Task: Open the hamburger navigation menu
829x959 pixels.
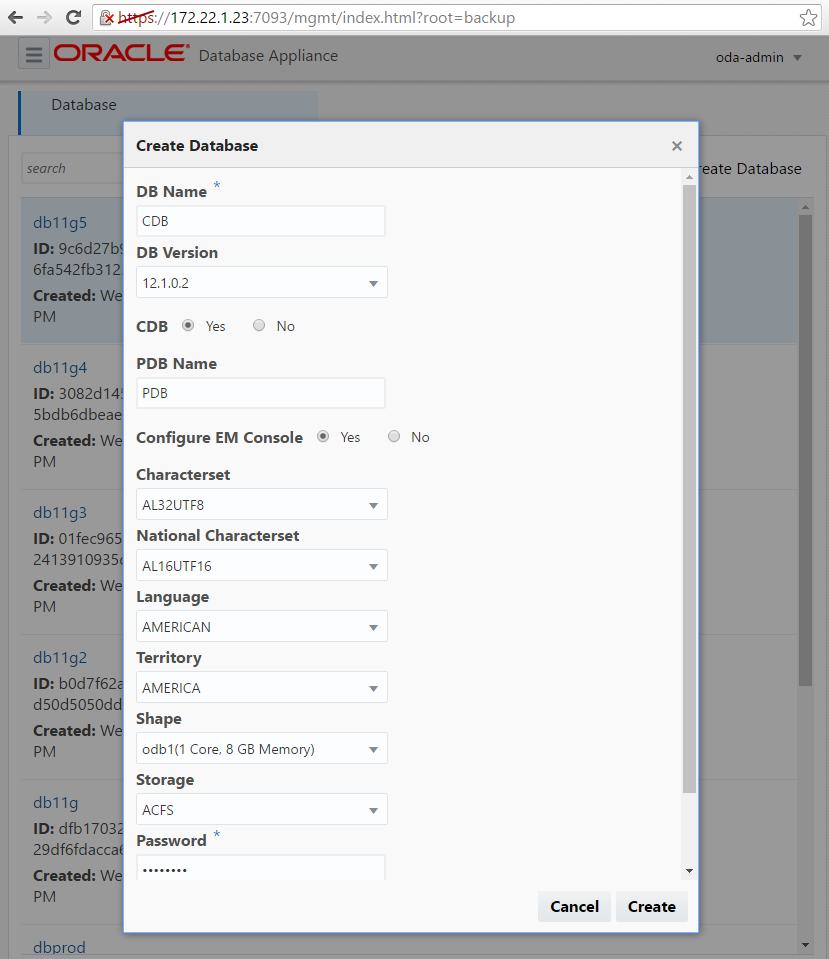Action: 34,54
